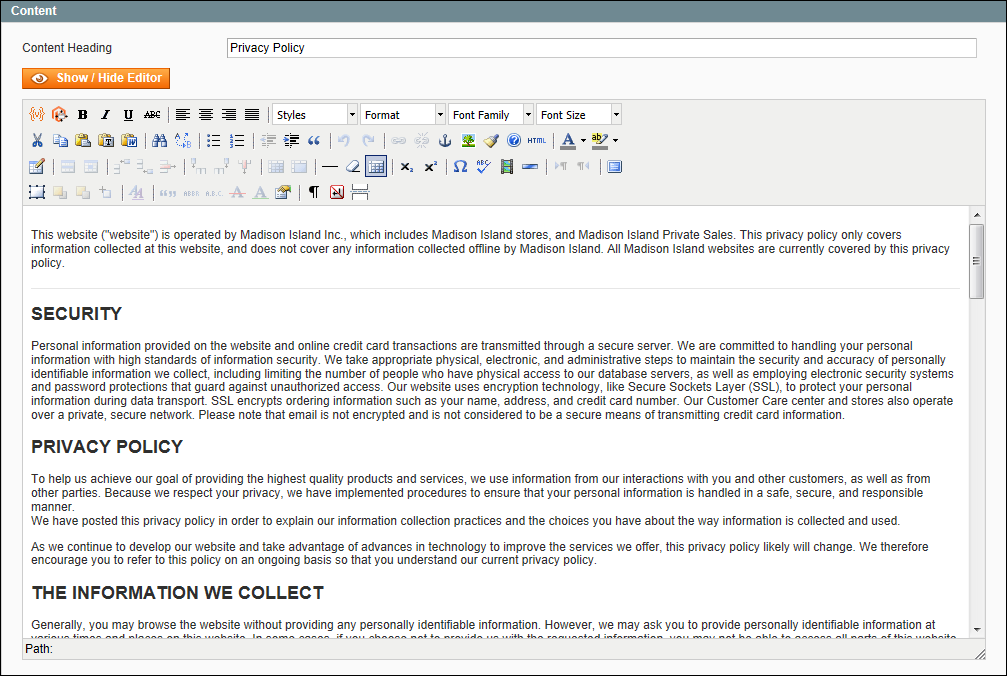Click the Paste clipboard icon

coord(83,140)
